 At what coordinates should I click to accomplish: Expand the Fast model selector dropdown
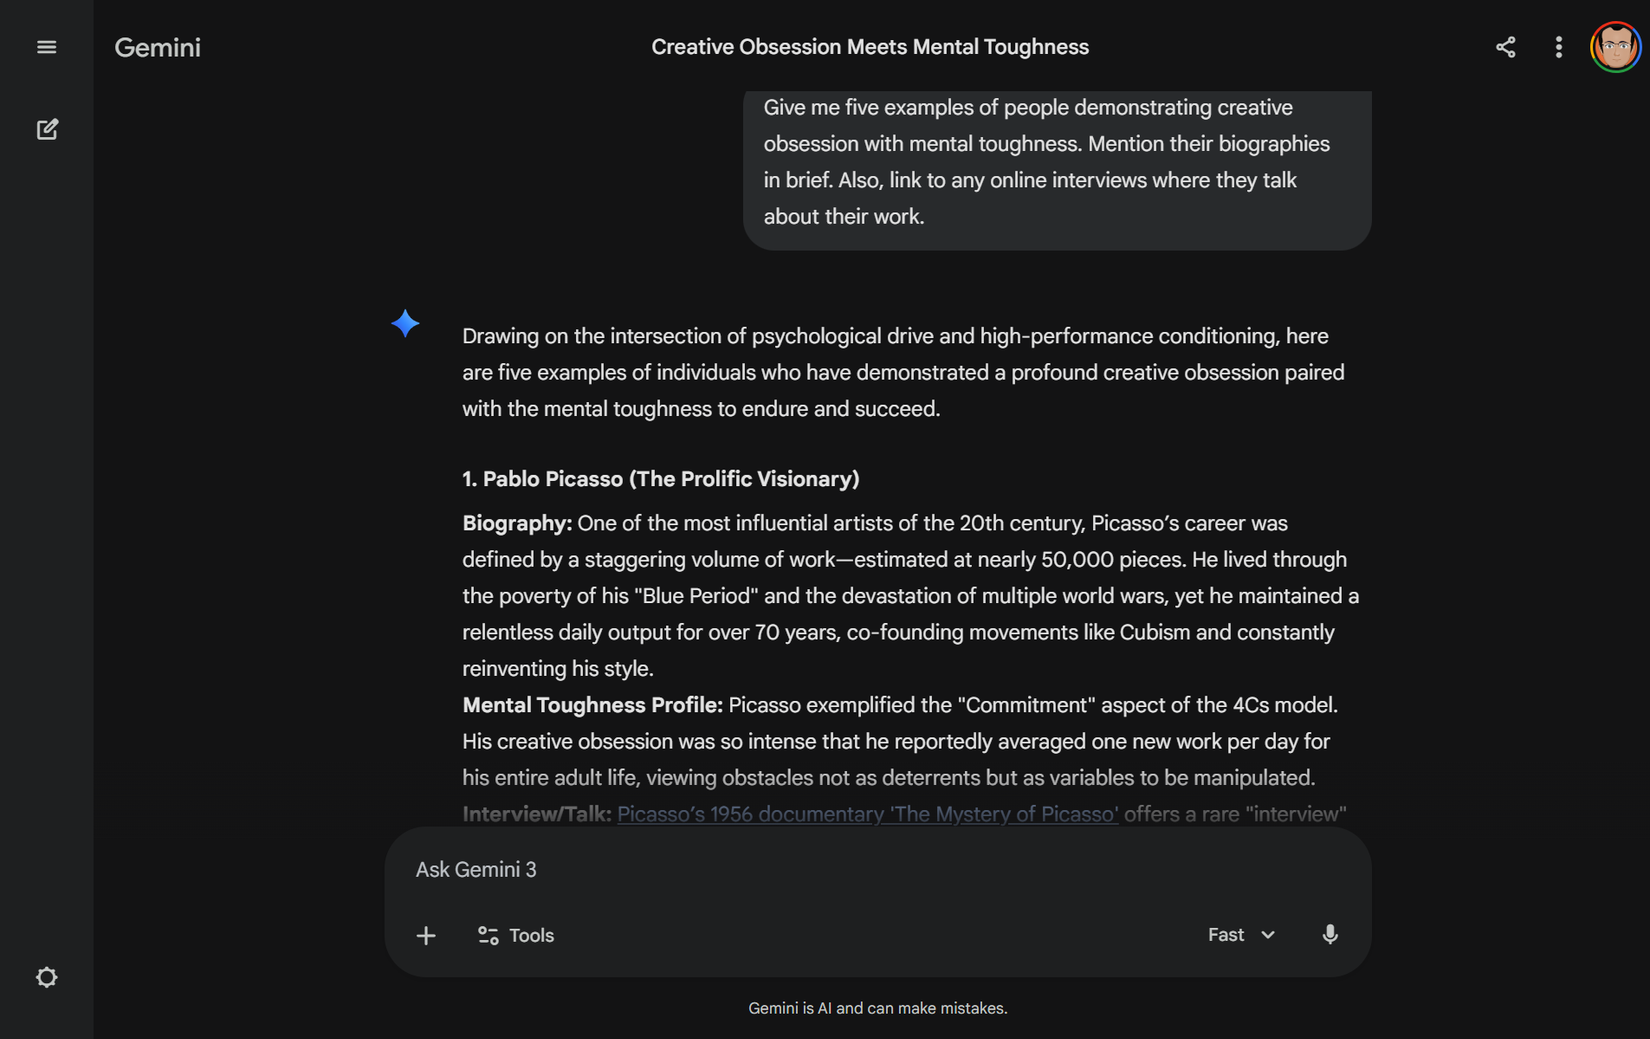[x=1240, y=935]
